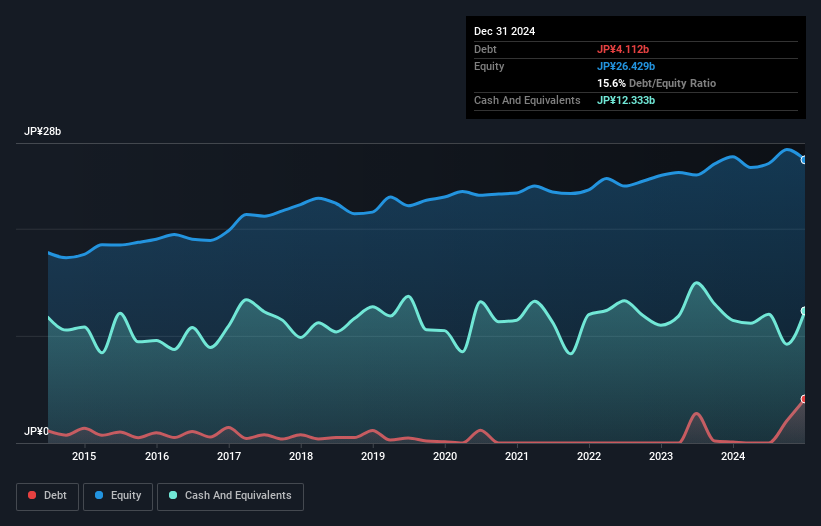
Task: Toggle the Equity legend button
Action: (118, 496)
